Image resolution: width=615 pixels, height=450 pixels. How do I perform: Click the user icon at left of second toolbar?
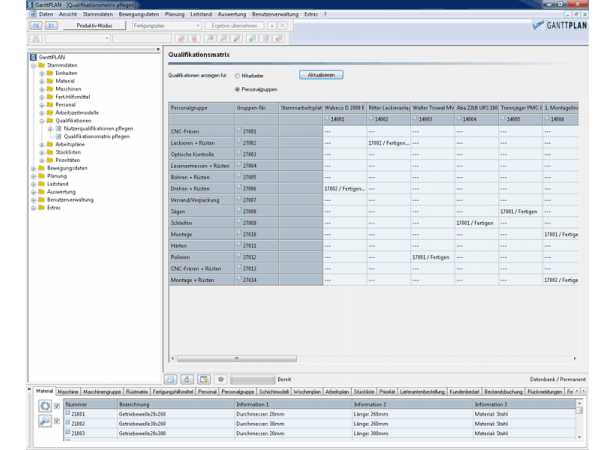(x=36, y=38)
